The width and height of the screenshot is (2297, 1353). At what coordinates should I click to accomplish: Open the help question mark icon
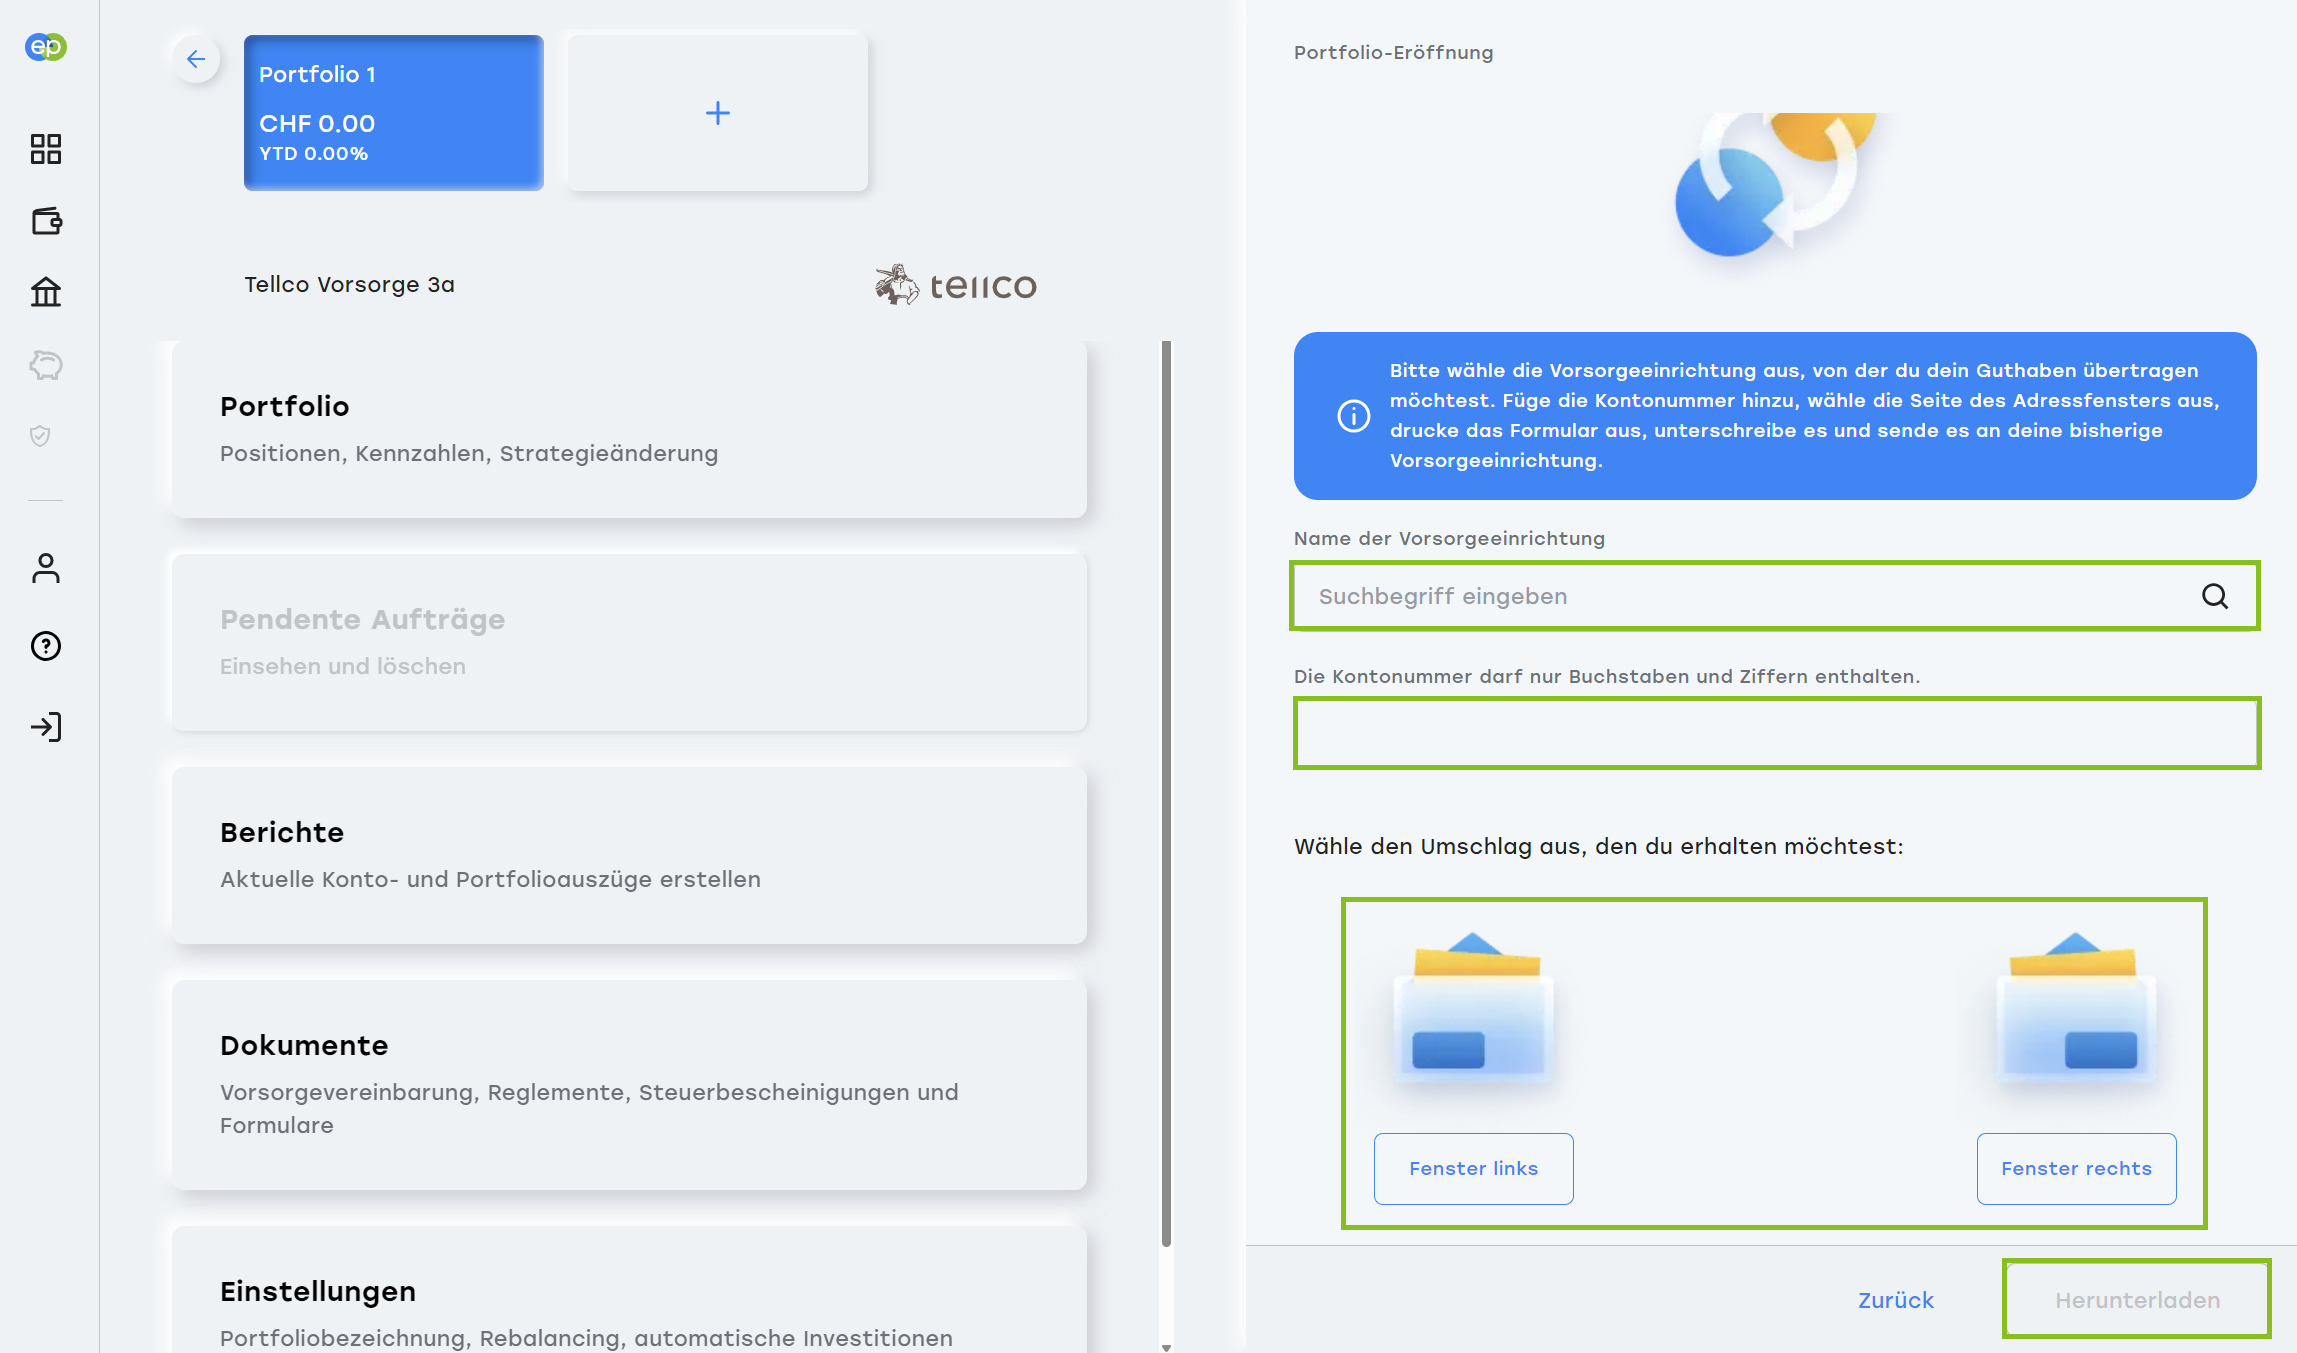(46, 646)
